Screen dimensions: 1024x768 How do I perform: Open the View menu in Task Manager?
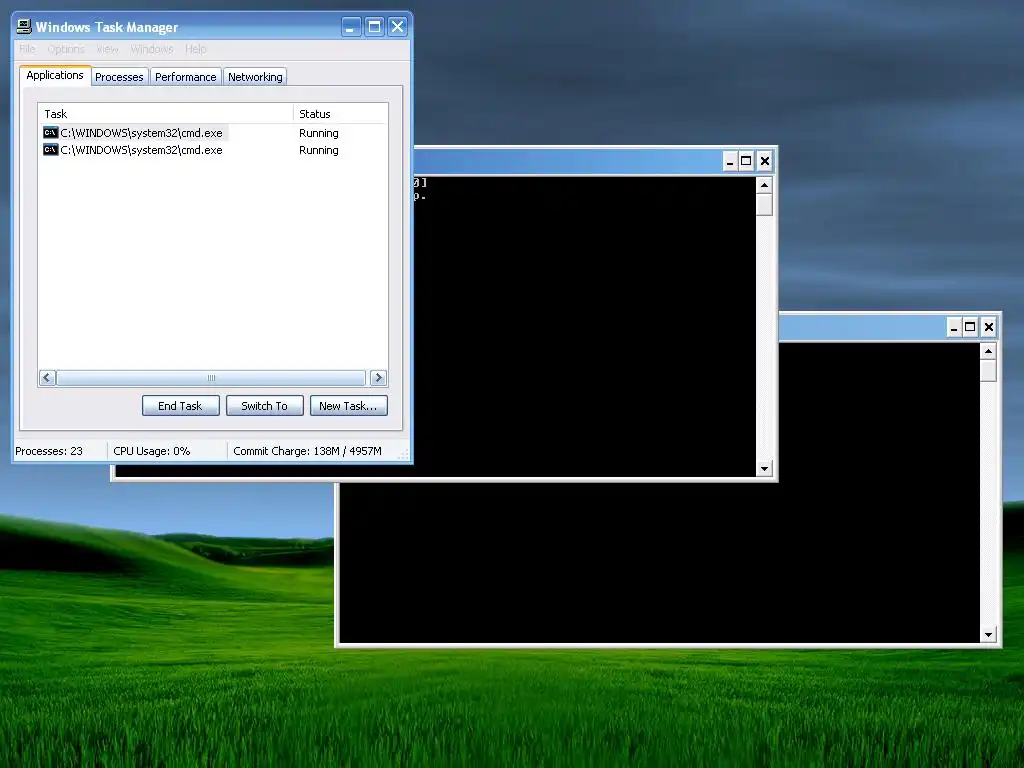click(108, 49)
